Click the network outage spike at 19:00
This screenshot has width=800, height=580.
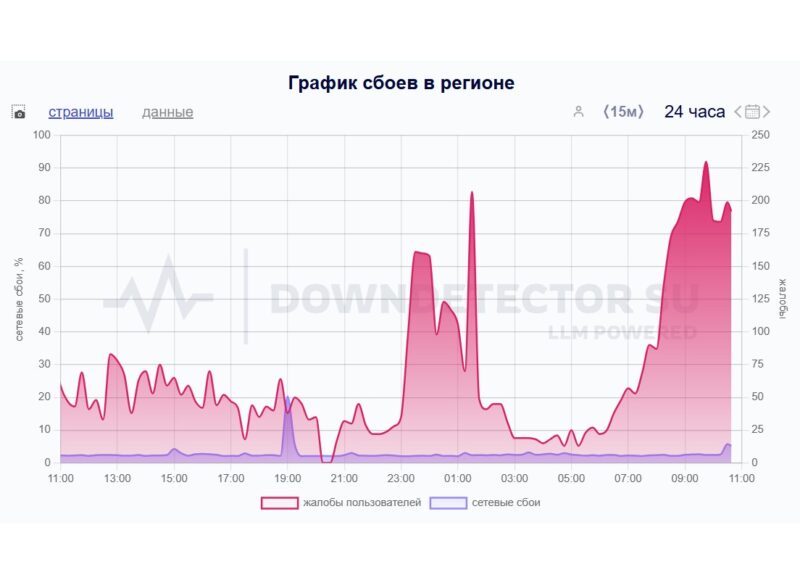click(x=287, y=398)
